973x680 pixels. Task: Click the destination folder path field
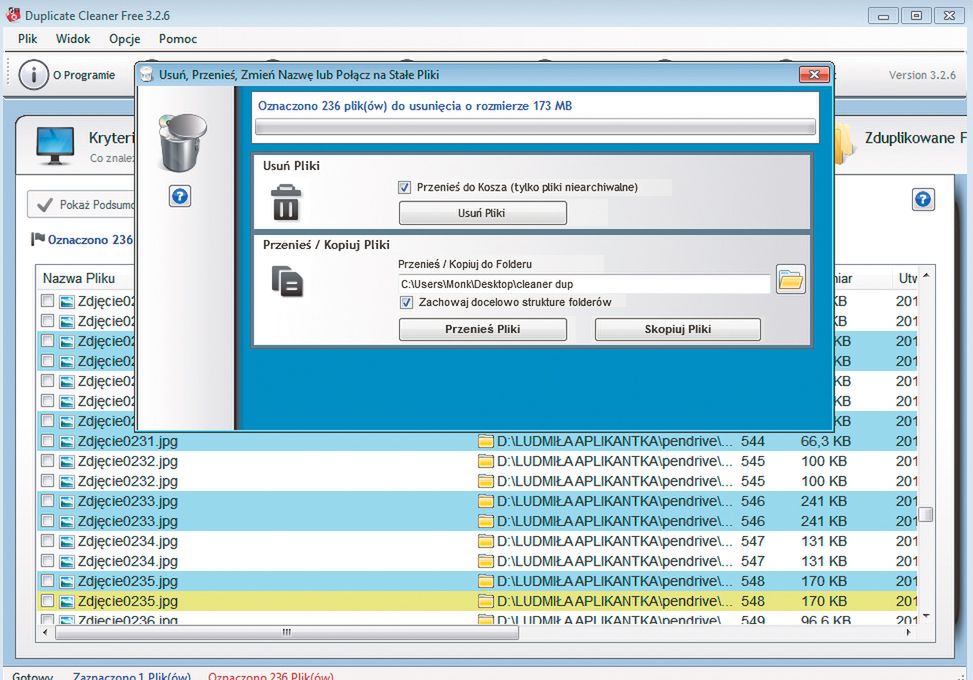click(583, 285)
